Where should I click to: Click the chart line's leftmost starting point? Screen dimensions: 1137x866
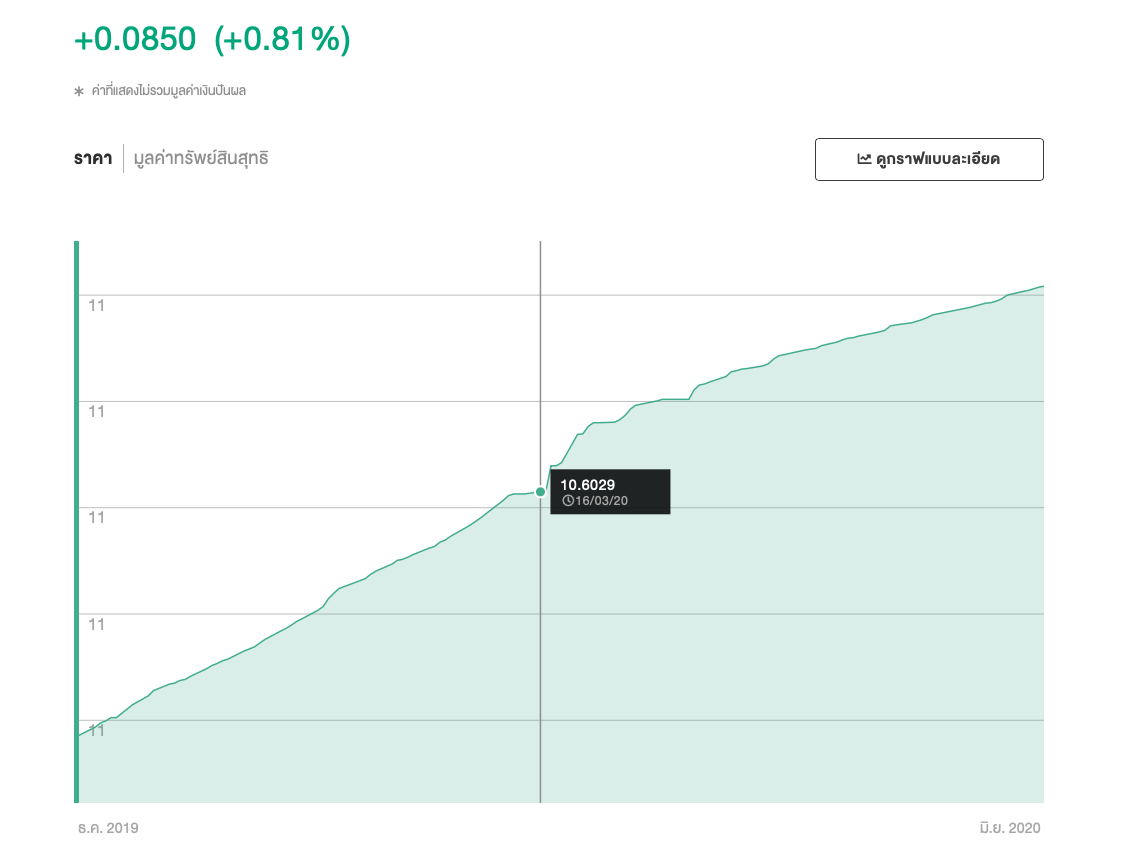[x=80, y=736]
